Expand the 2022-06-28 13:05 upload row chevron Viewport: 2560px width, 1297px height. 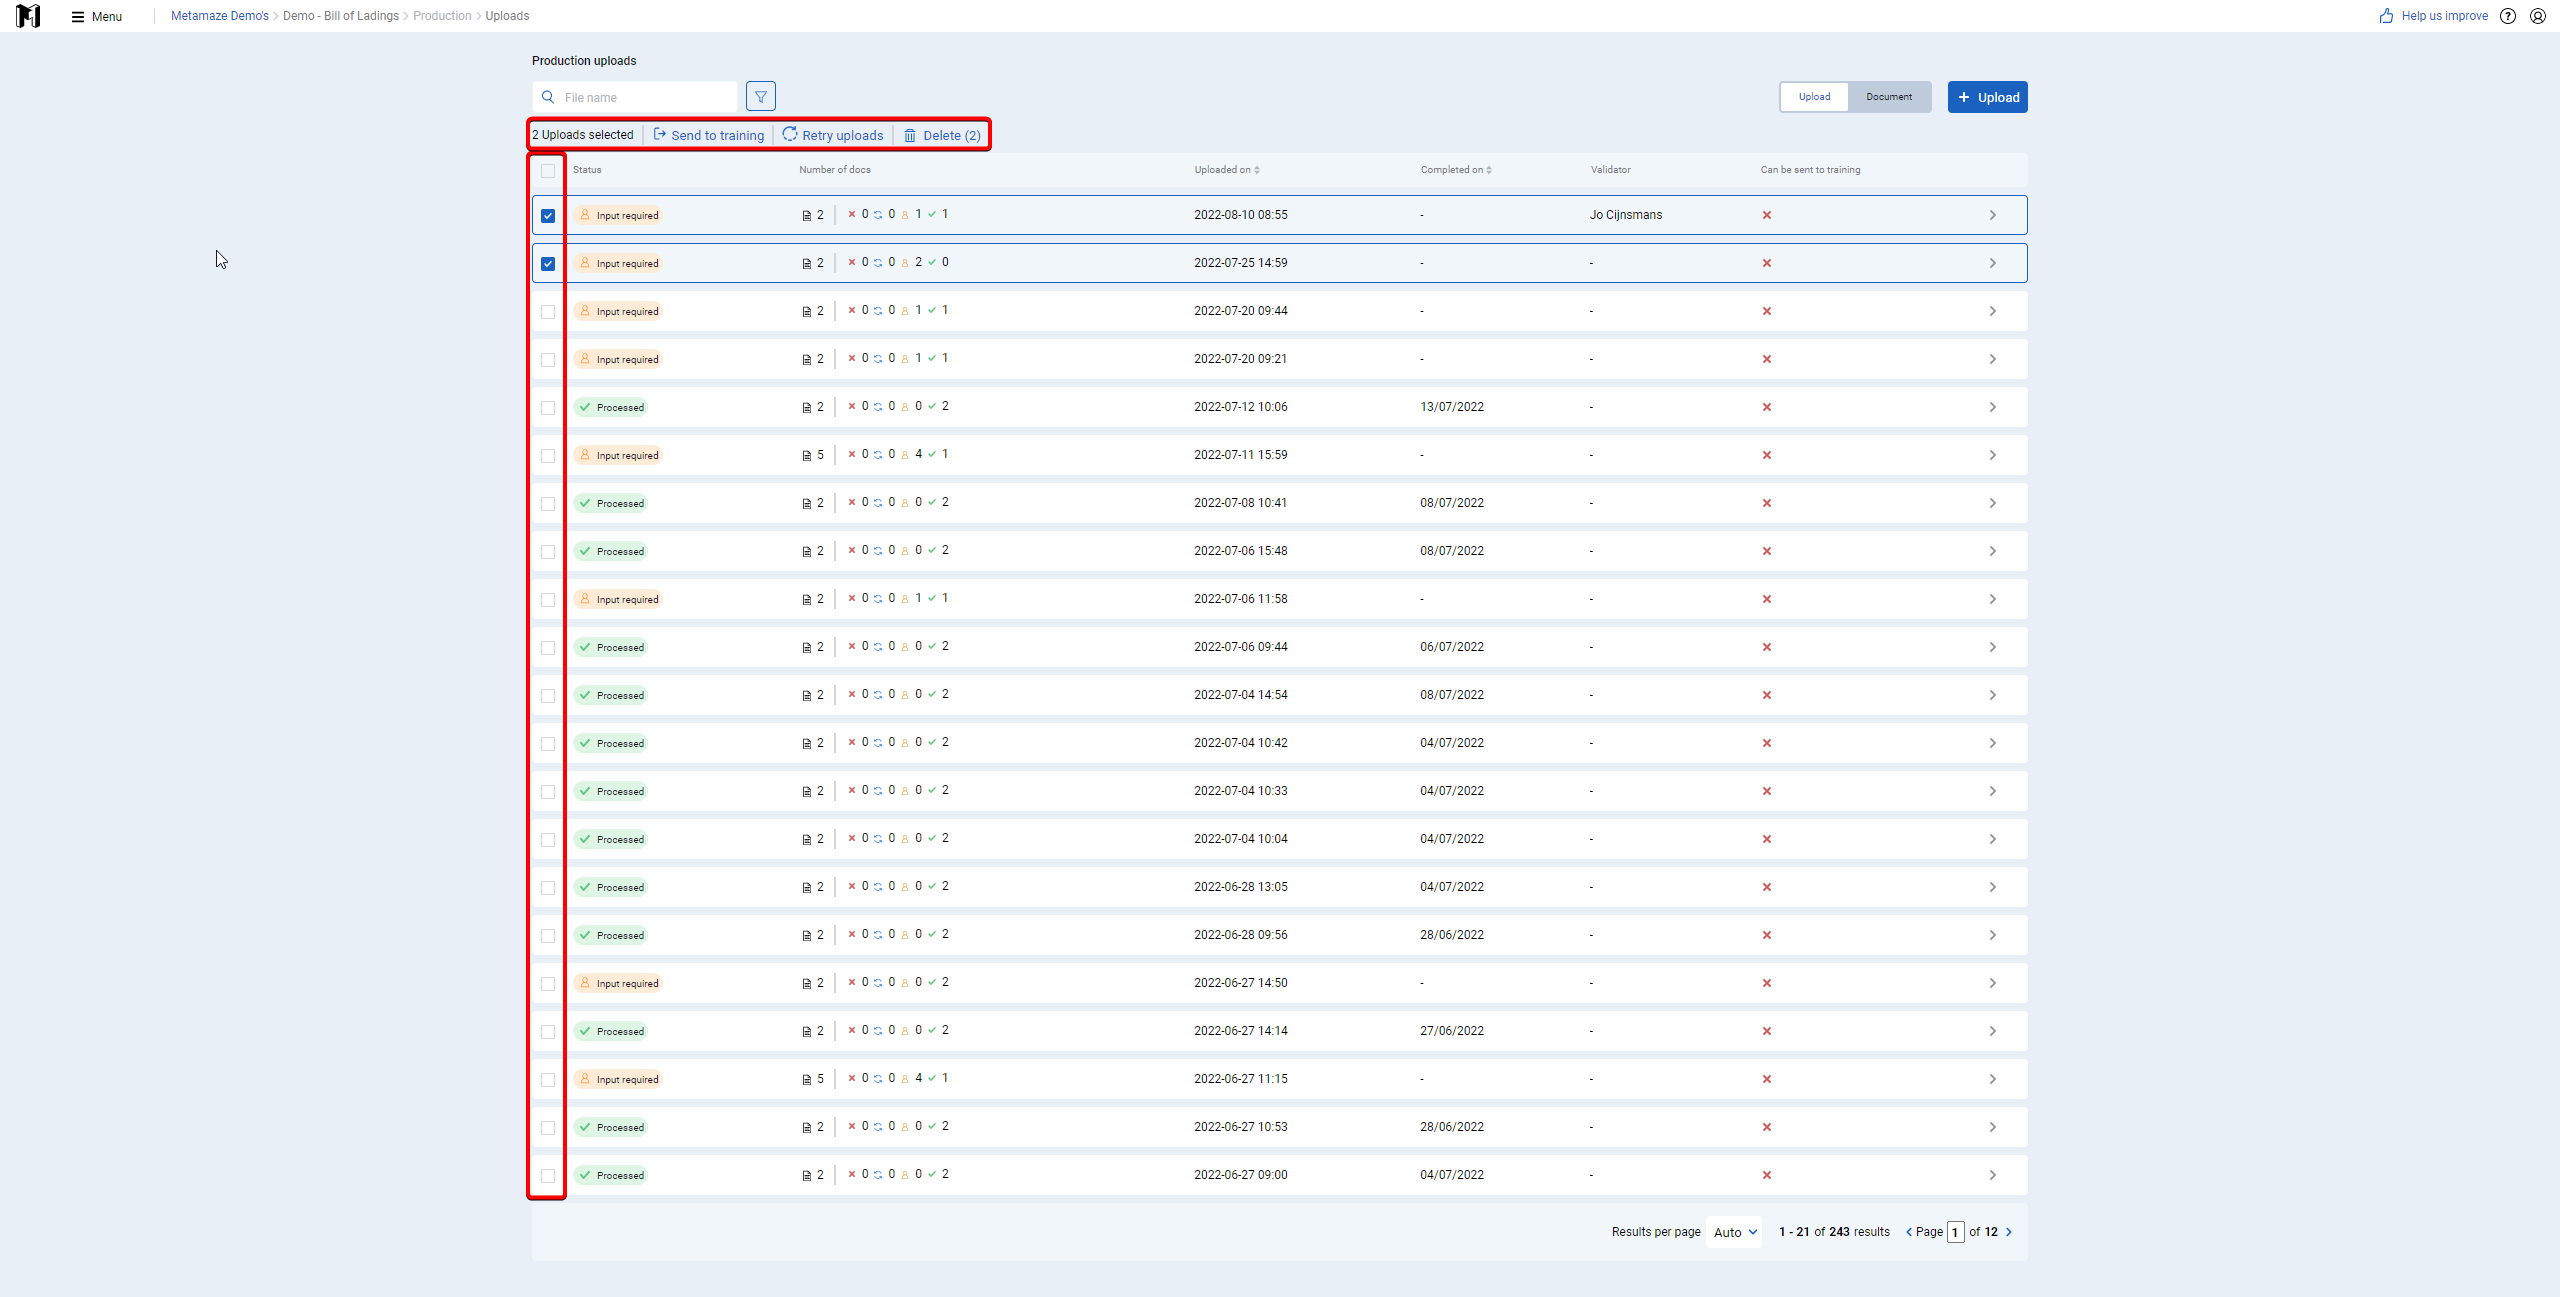(1992, 887)
